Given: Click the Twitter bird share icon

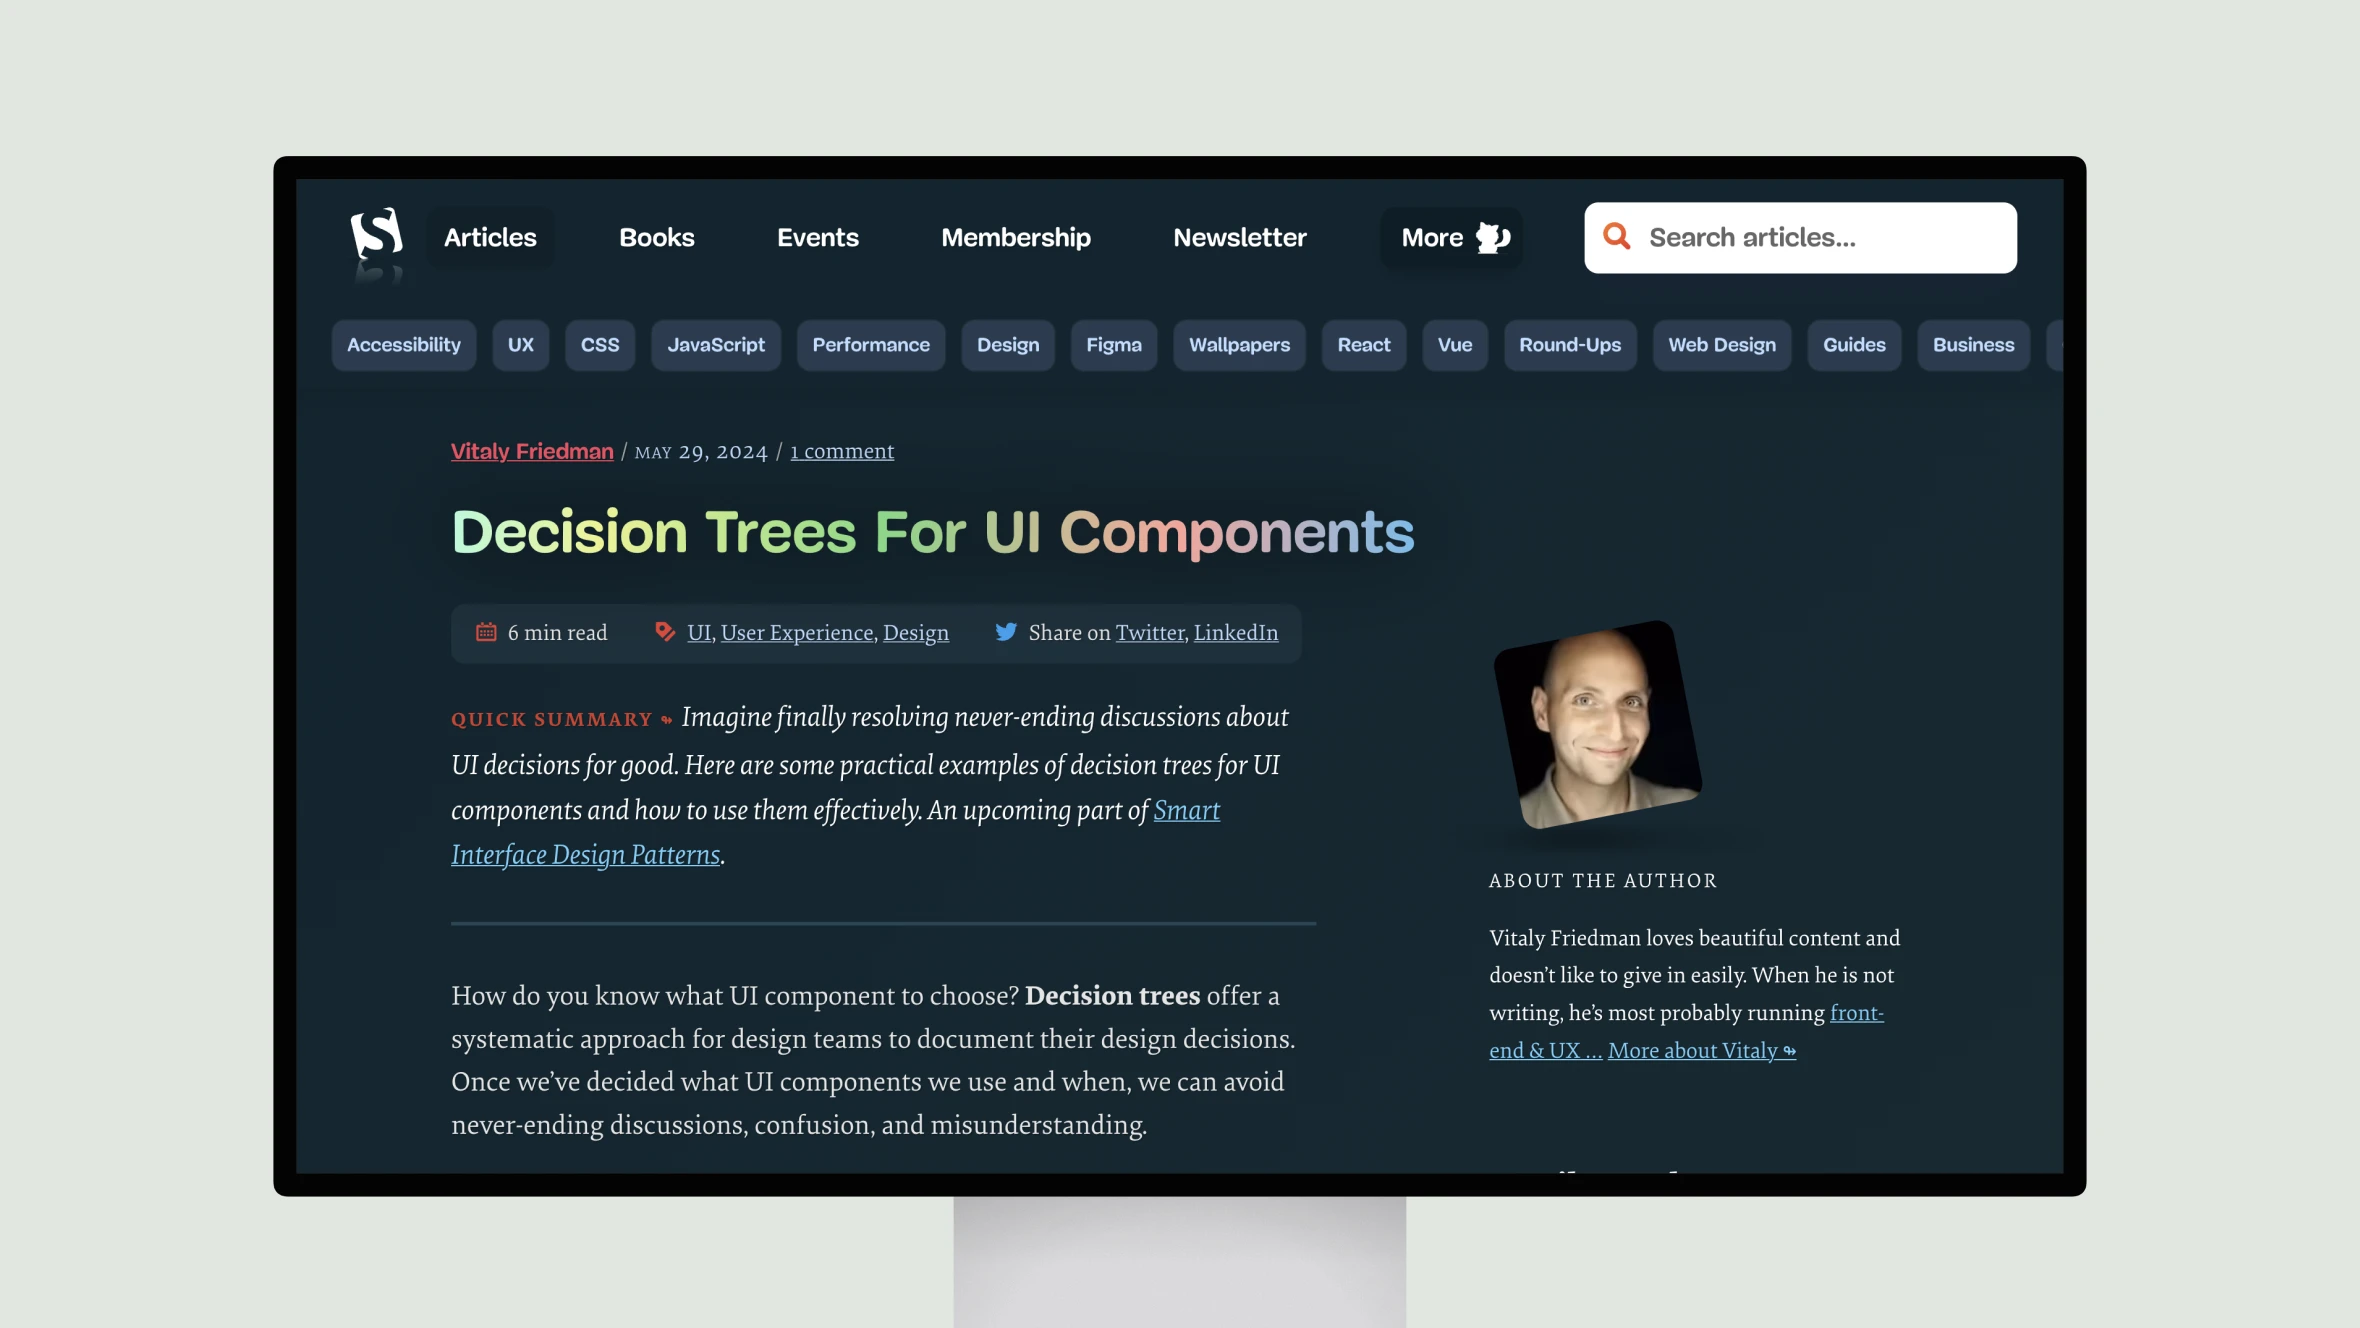Looking at the screenshot, I should click(1005, 632).
